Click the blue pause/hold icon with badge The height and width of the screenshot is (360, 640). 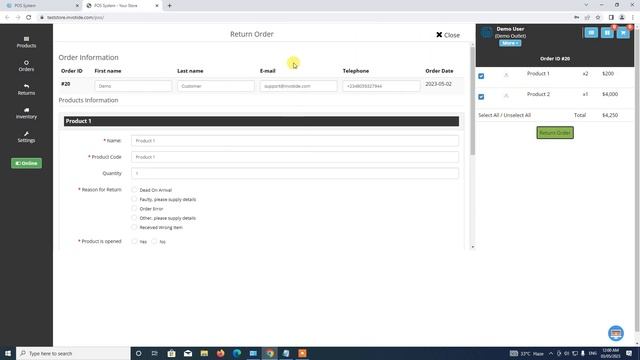click(x=607, y=33)
